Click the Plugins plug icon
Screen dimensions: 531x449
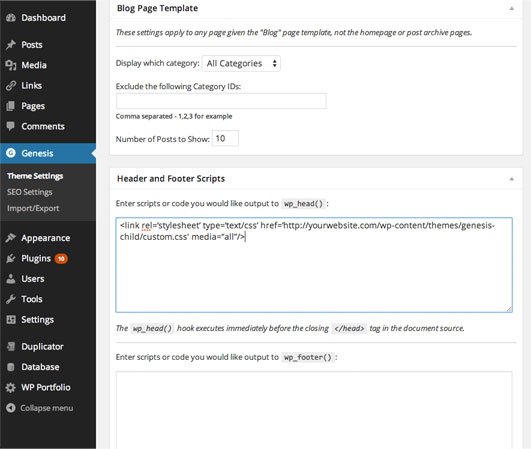(x=11, y=258)
